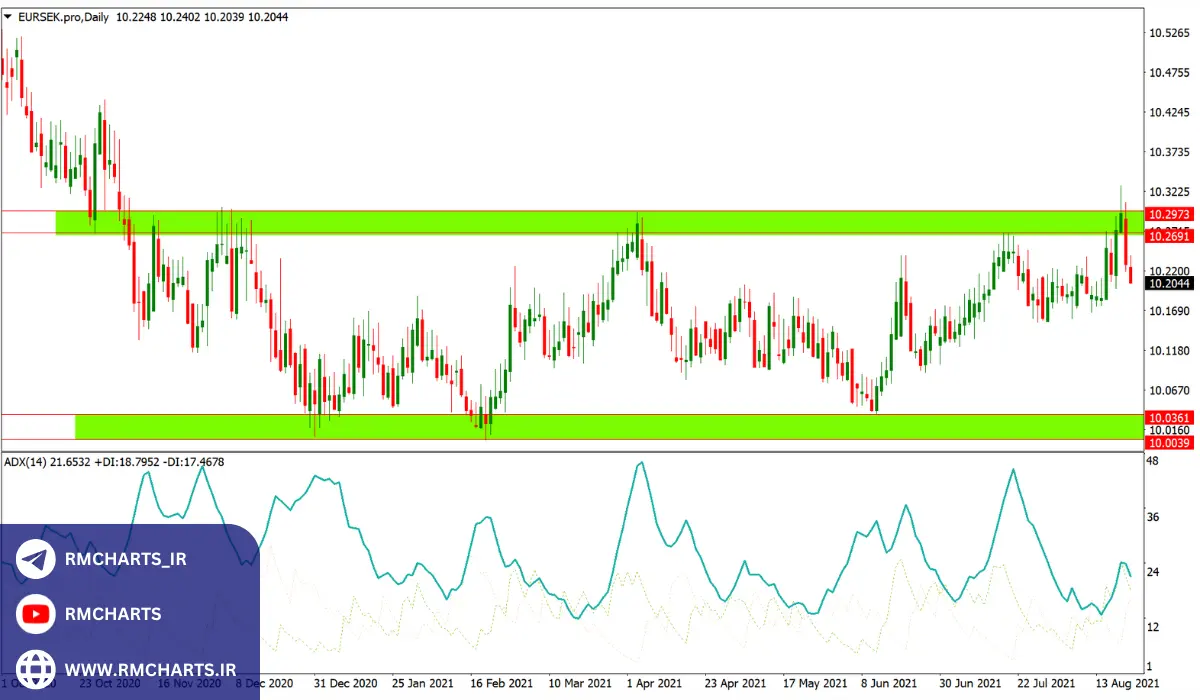The height and width of the screenshot is (700, 1200).
Task: Select the red 10.0039 price label
Action: coord(1168,442)
